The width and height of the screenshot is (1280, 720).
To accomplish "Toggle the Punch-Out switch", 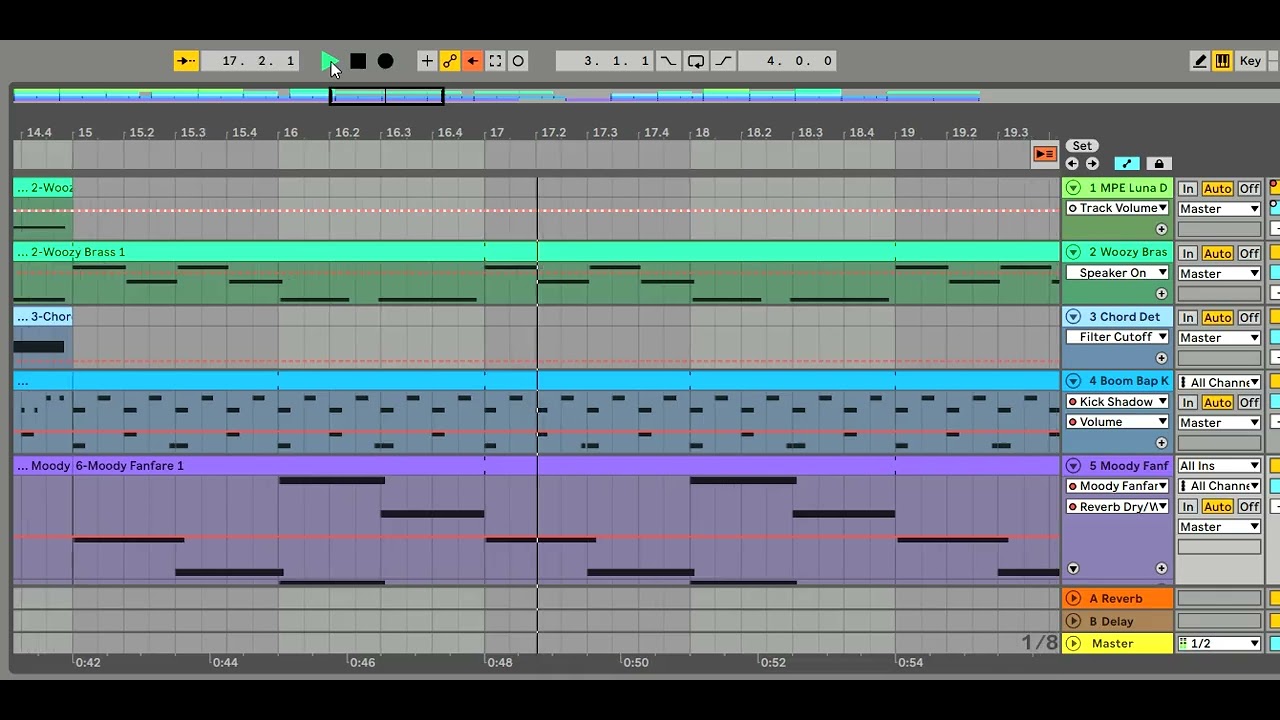I will [724, 61].
